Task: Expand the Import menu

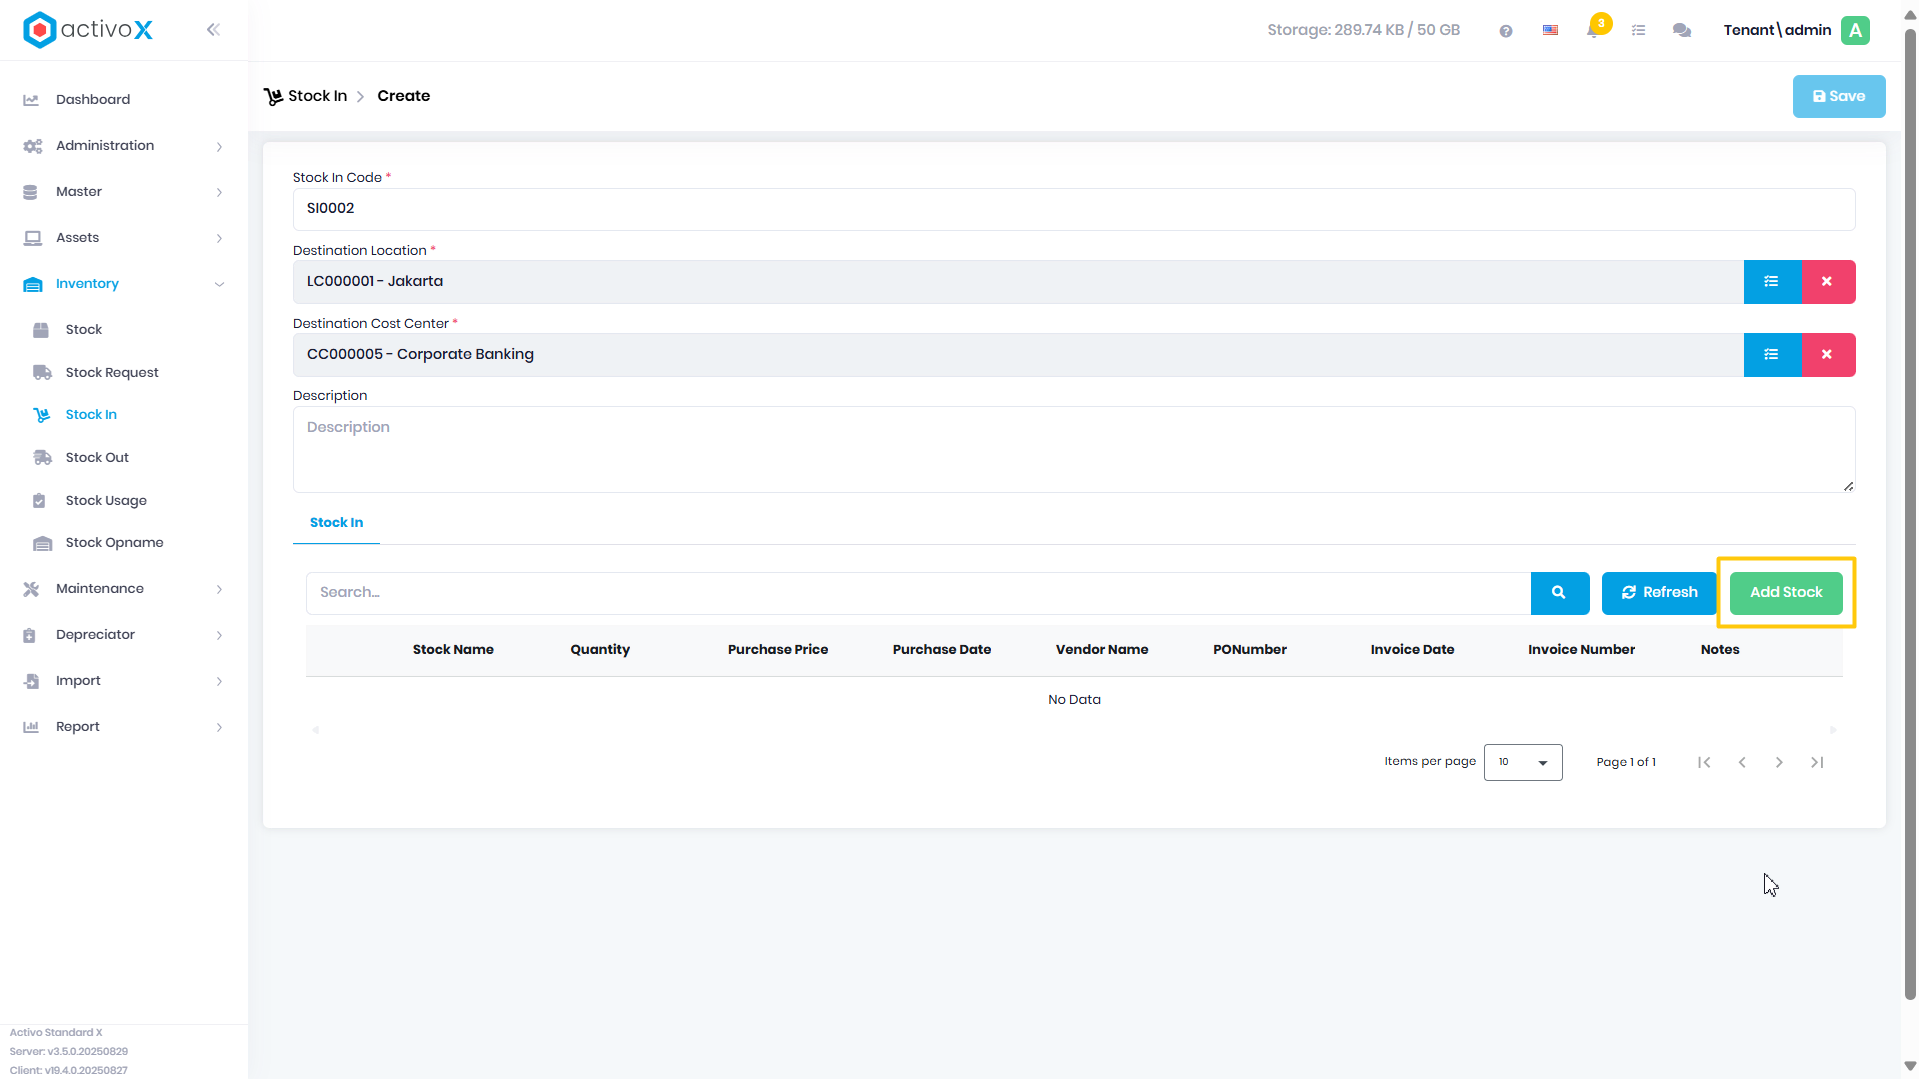Action: pyautogui.click(x=124, y=681)
